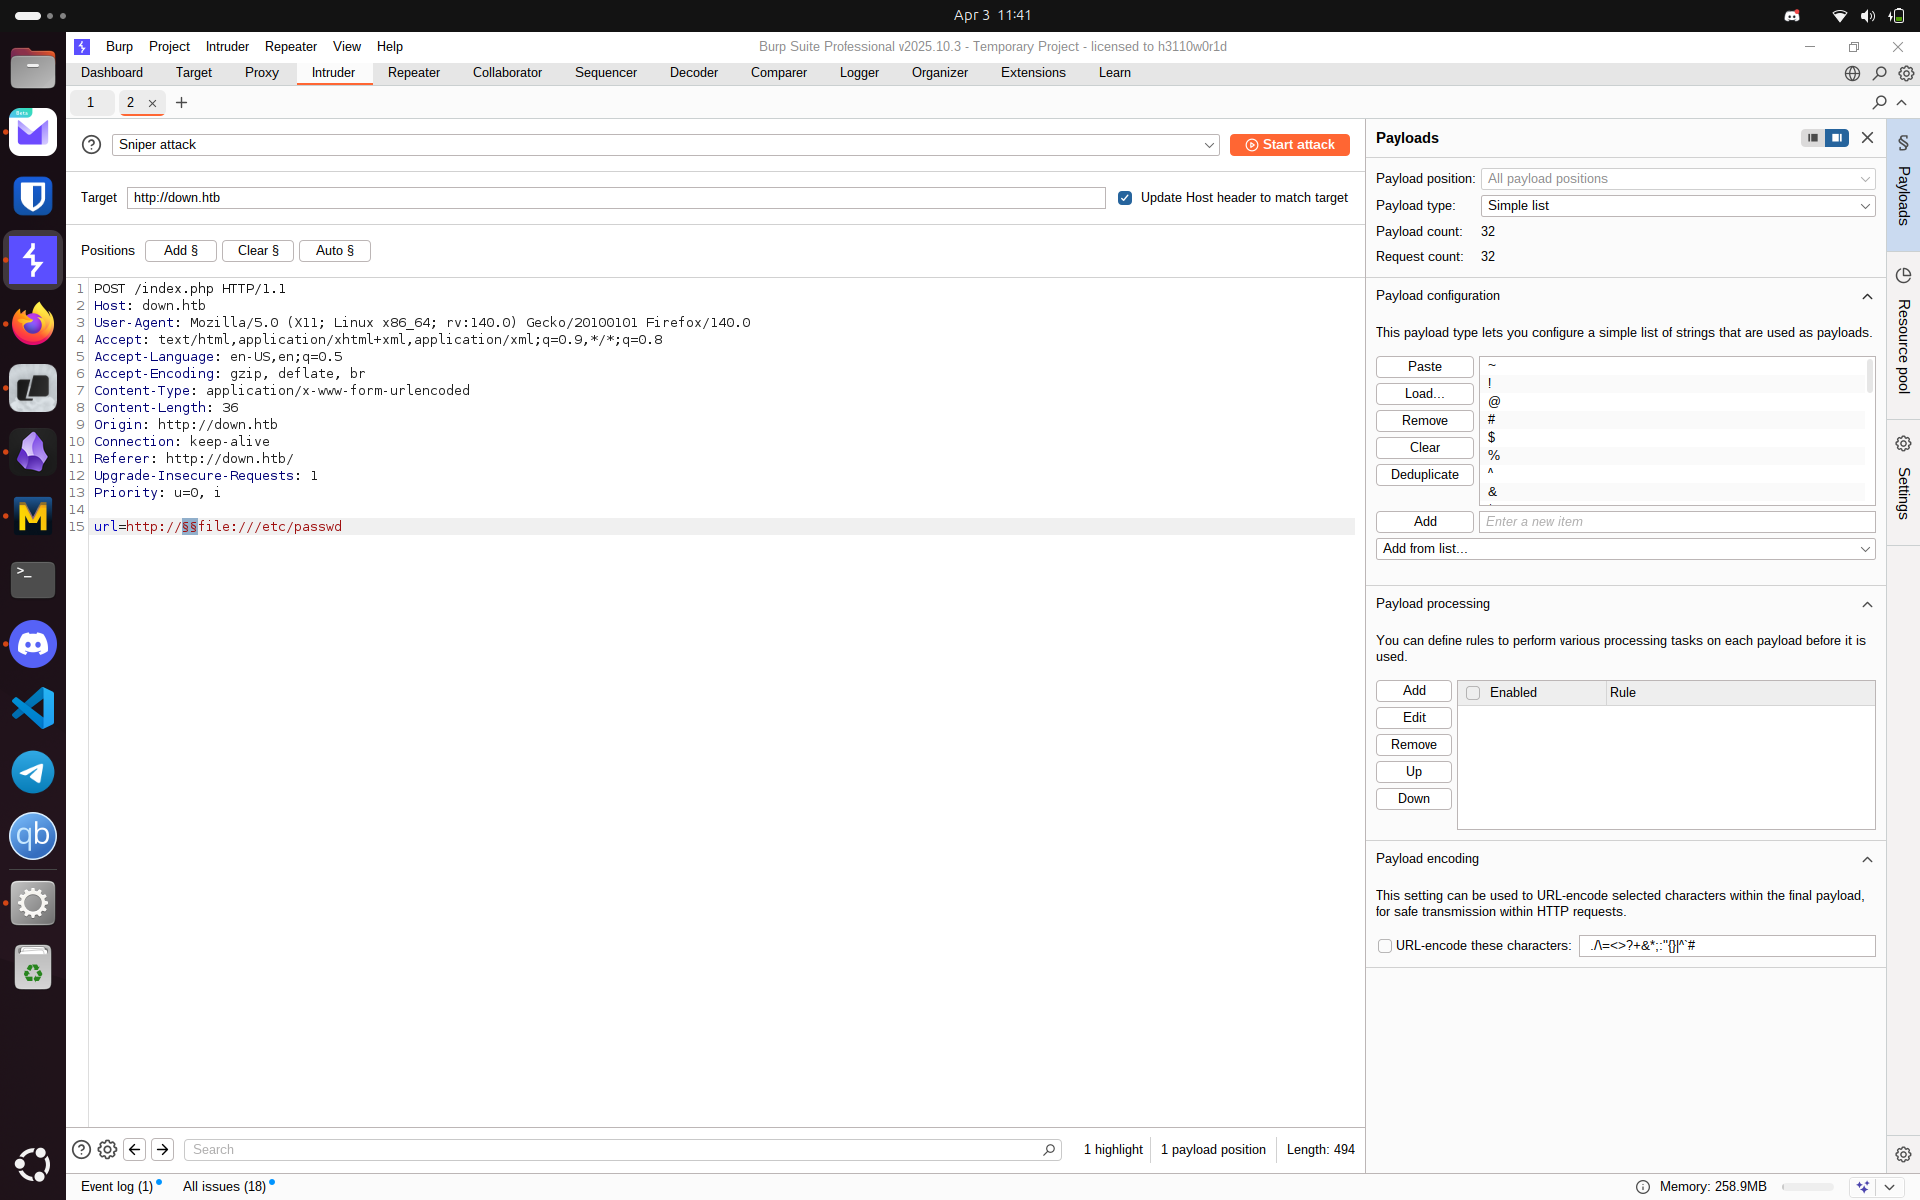
Task: Click the Enter a new item field
Action: click(x=1676, y=522)
